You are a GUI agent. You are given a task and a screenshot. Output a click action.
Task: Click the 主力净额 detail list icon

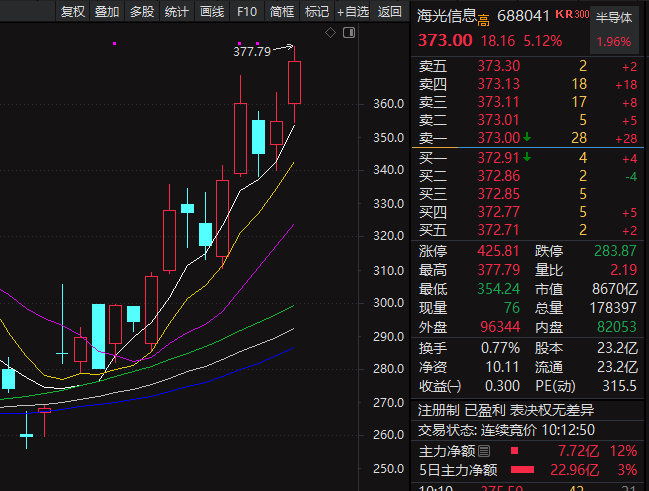tap(484, 451)
